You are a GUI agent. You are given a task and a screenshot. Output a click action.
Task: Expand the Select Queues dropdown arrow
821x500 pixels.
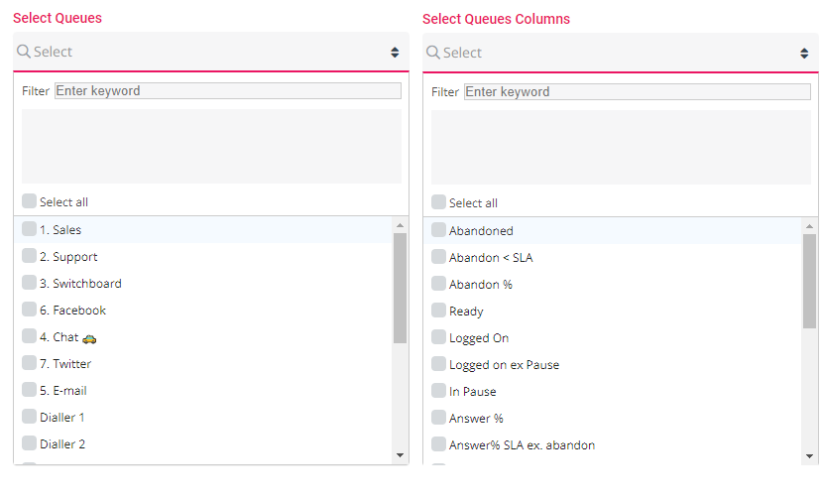(x=395, y=52)
